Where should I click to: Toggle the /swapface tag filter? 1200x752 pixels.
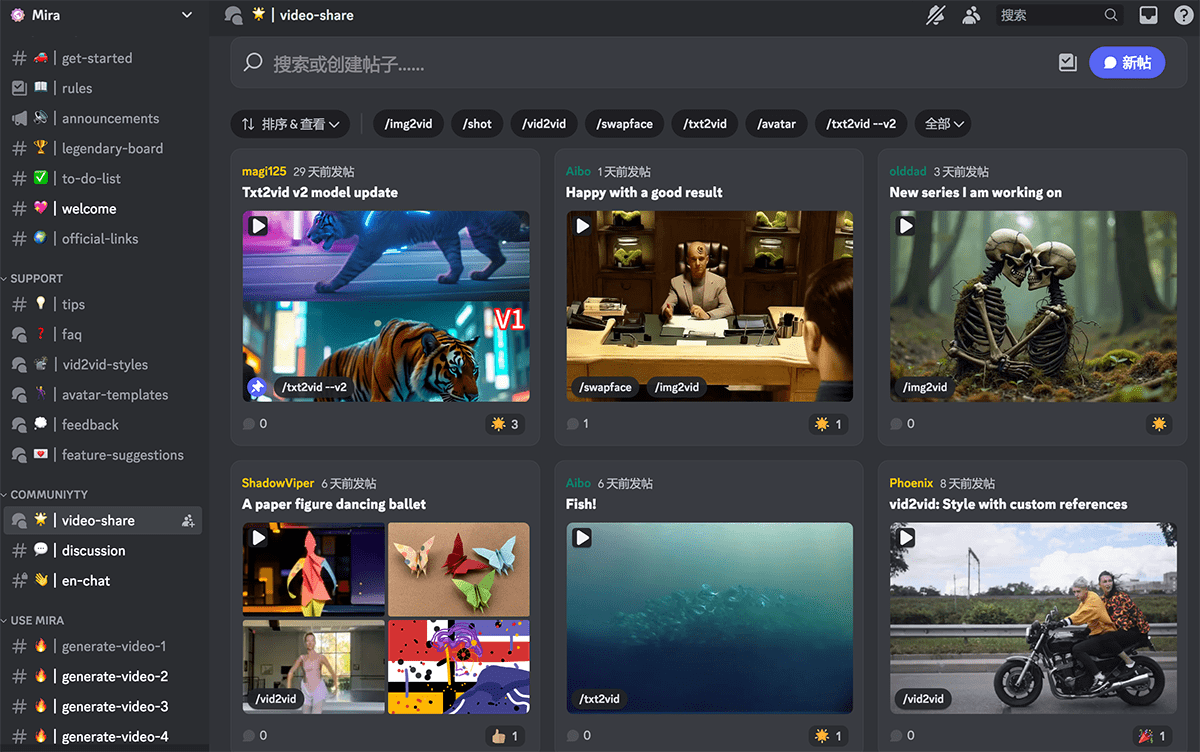tap(624, 124)
